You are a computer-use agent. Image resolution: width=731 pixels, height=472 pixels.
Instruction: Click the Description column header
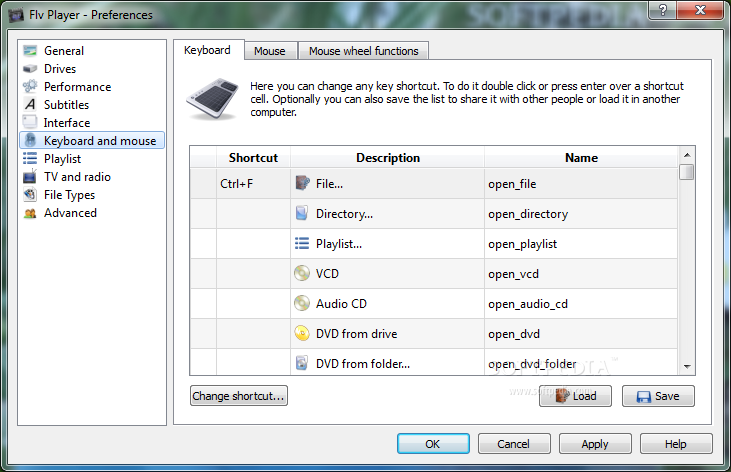coord(388,158)
